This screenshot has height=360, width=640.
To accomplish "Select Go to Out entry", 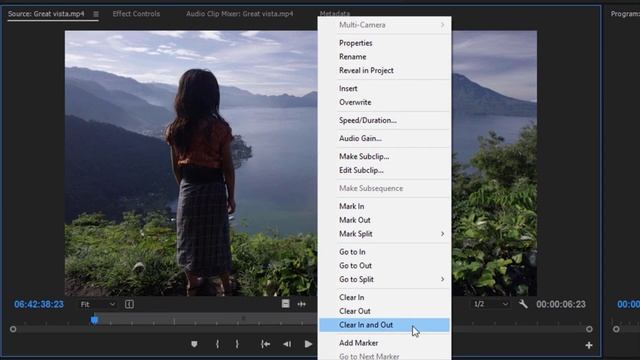I will click(x=384, y=266).
